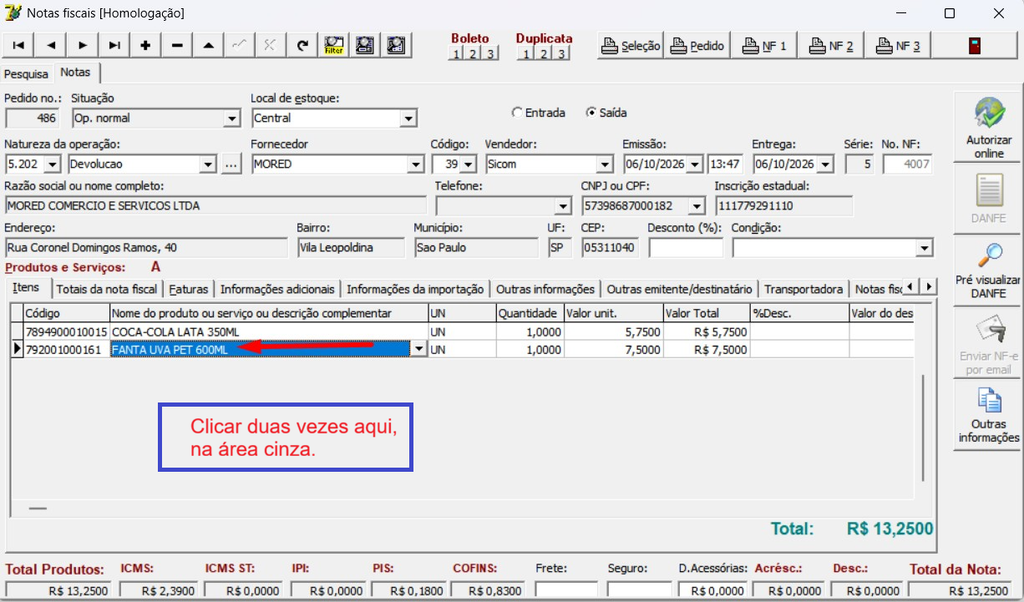Switch to Notas tab
The width and height of the screenshot is (1024, 602).
75,72
